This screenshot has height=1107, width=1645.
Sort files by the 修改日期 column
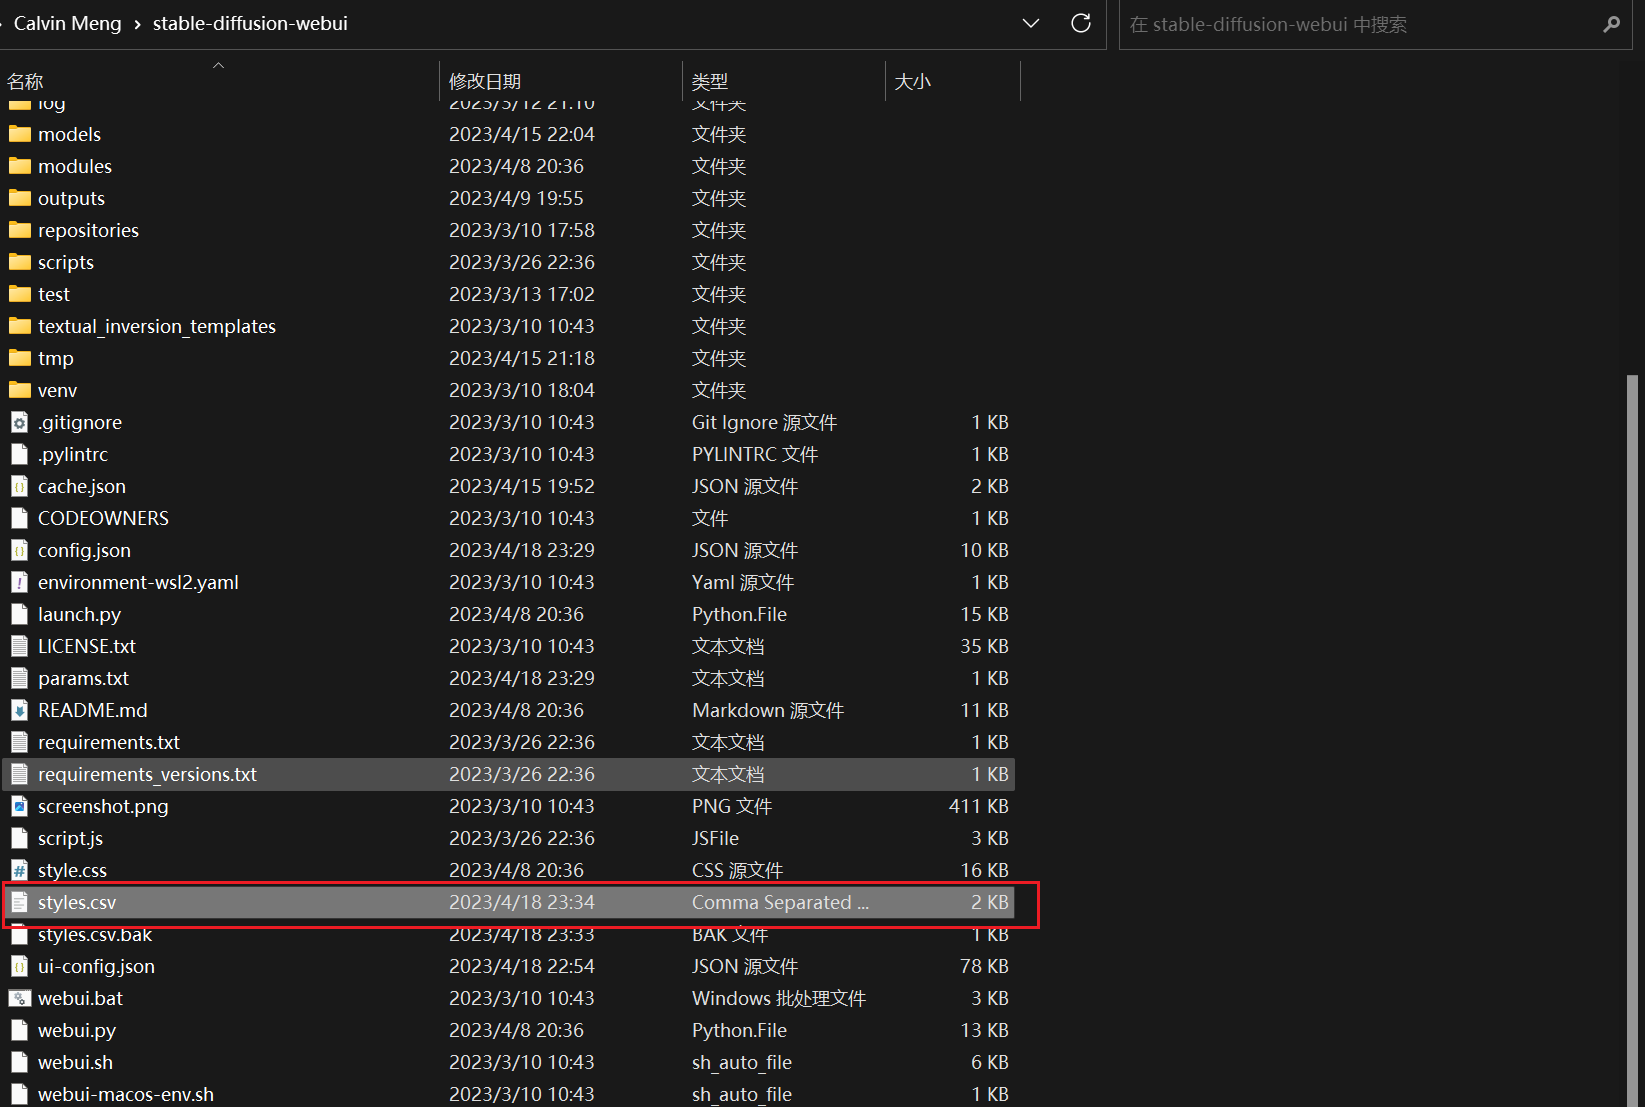pos(561,81)
